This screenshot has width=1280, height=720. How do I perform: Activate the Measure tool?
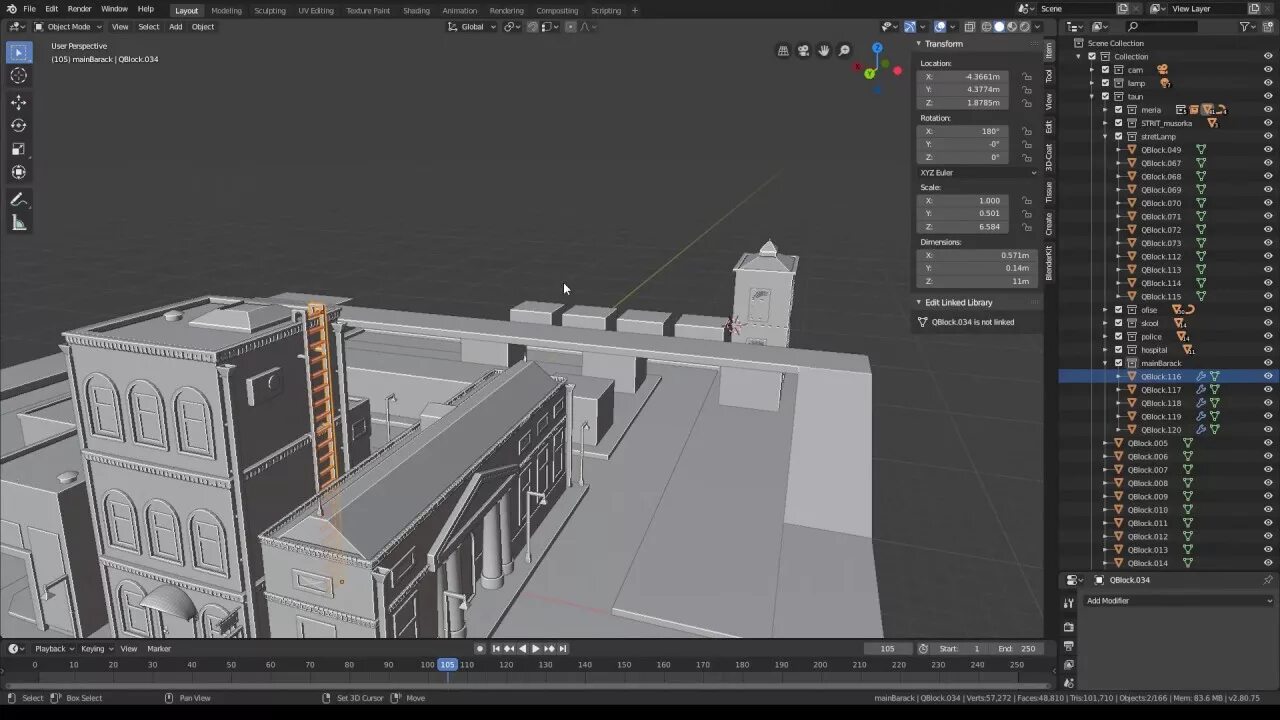tap(18, 222)
